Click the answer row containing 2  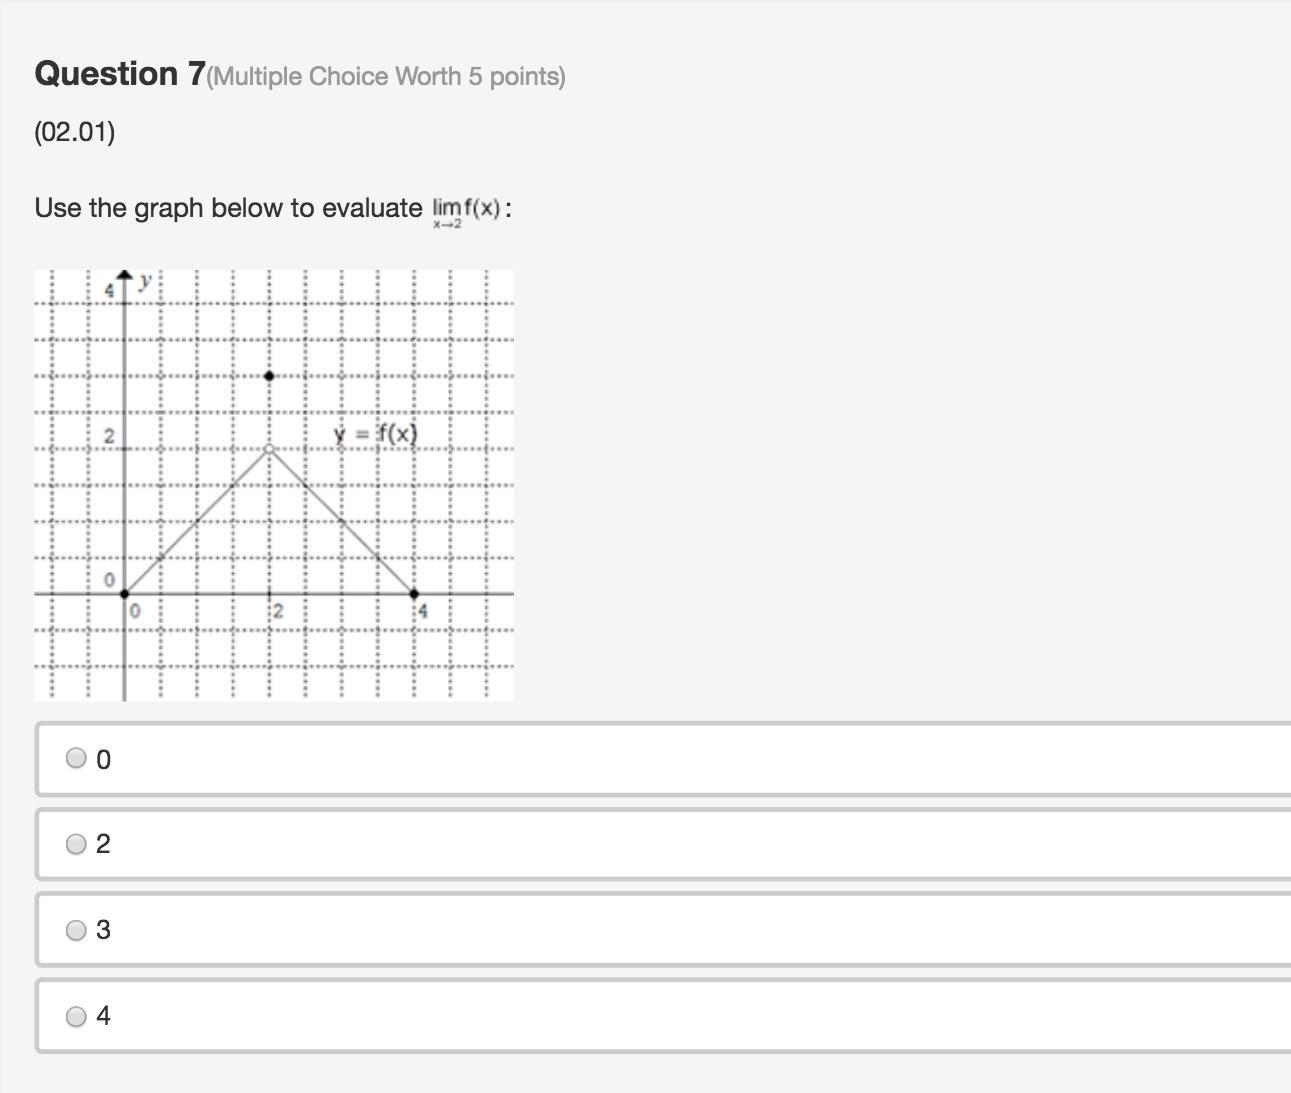coord(664,845)
